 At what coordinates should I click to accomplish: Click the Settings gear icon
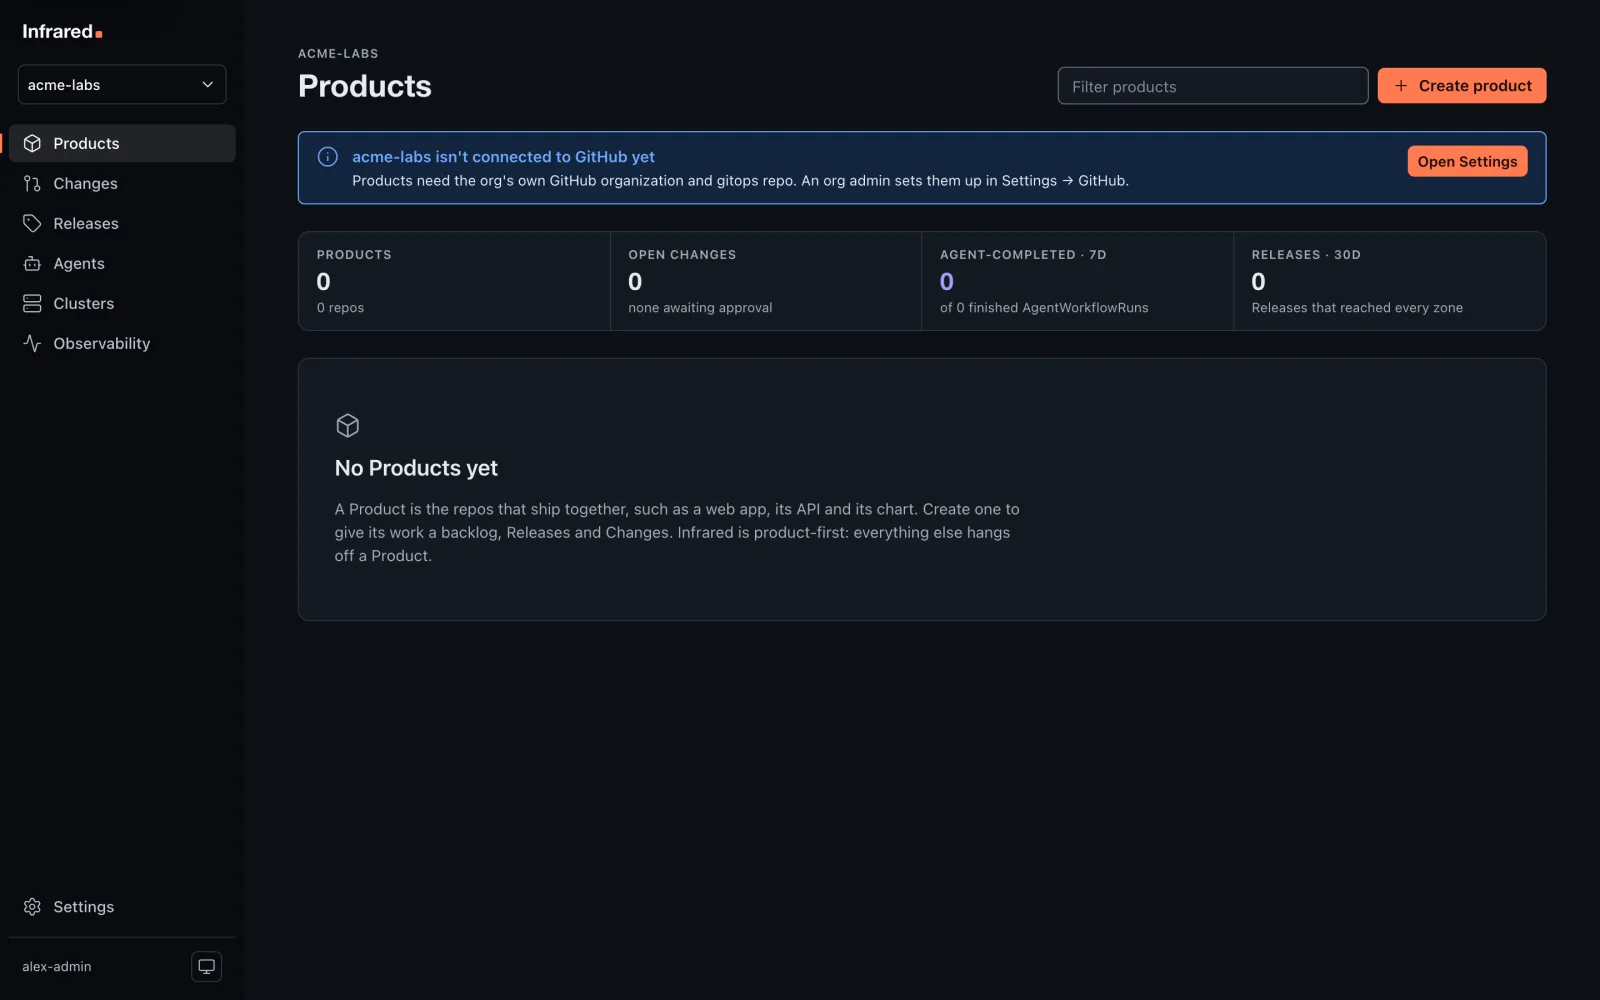click(x=32, y=906)
